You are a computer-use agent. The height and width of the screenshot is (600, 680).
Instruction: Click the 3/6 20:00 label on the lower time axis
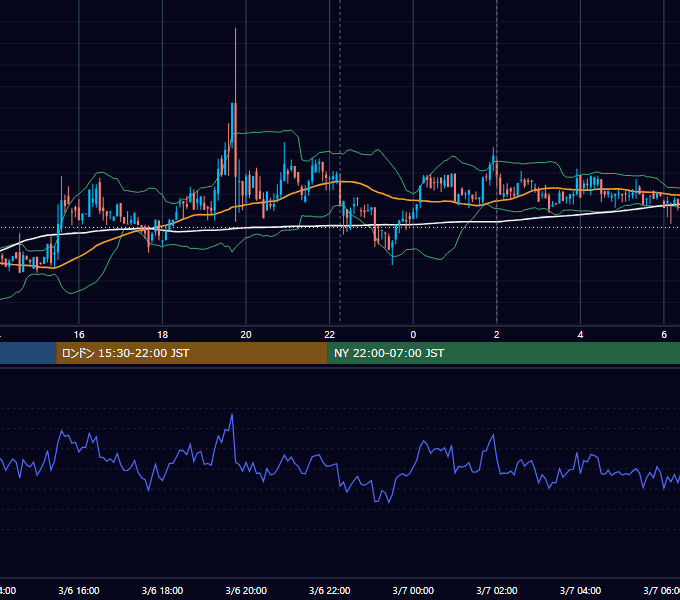coord(246,590)
